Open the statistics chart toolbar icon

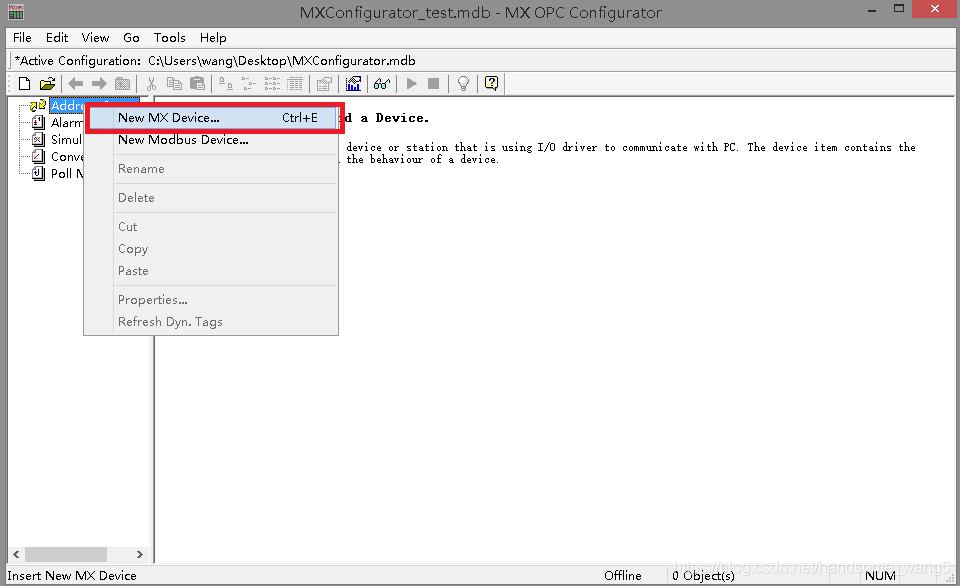tap(353, 83)
